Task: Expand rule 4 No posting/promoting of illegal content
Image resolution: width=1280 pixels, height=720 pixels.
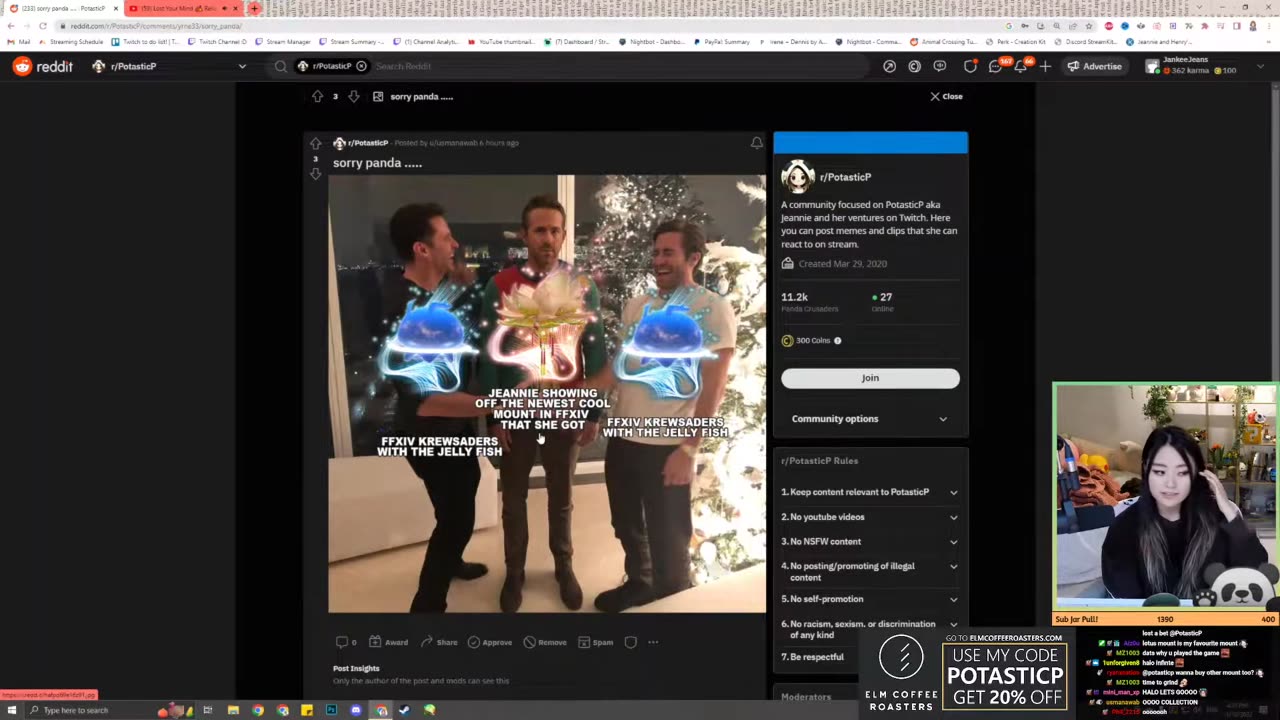Action: [870, 571]
